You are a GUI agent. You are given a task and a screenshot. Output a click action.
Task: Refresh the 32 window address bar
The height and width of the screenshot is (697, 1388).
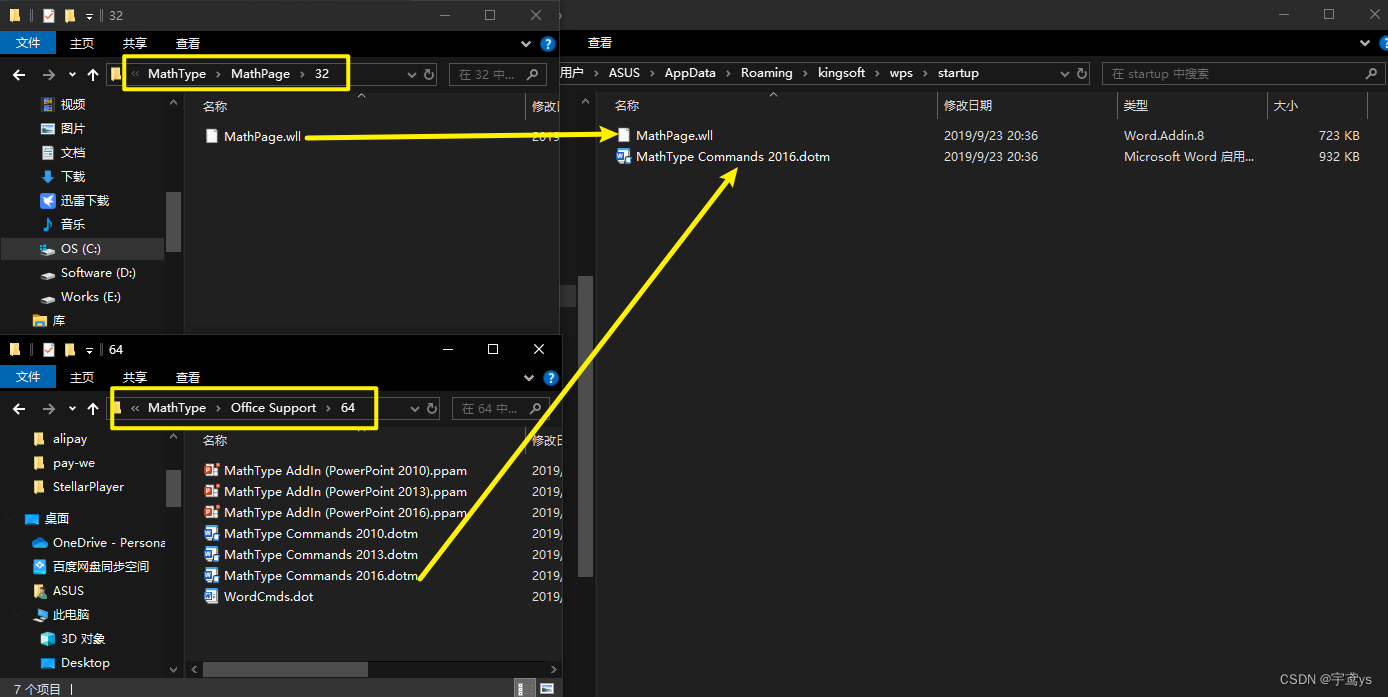click(429, 74)
